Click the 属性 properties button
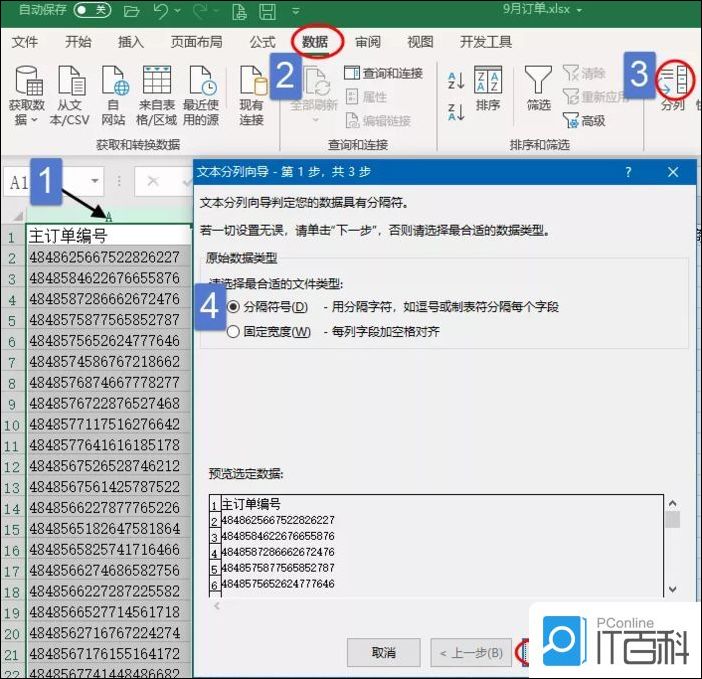The height and width of the screenshot is (679, 702). pyautogui.click(x=366, y=97)
